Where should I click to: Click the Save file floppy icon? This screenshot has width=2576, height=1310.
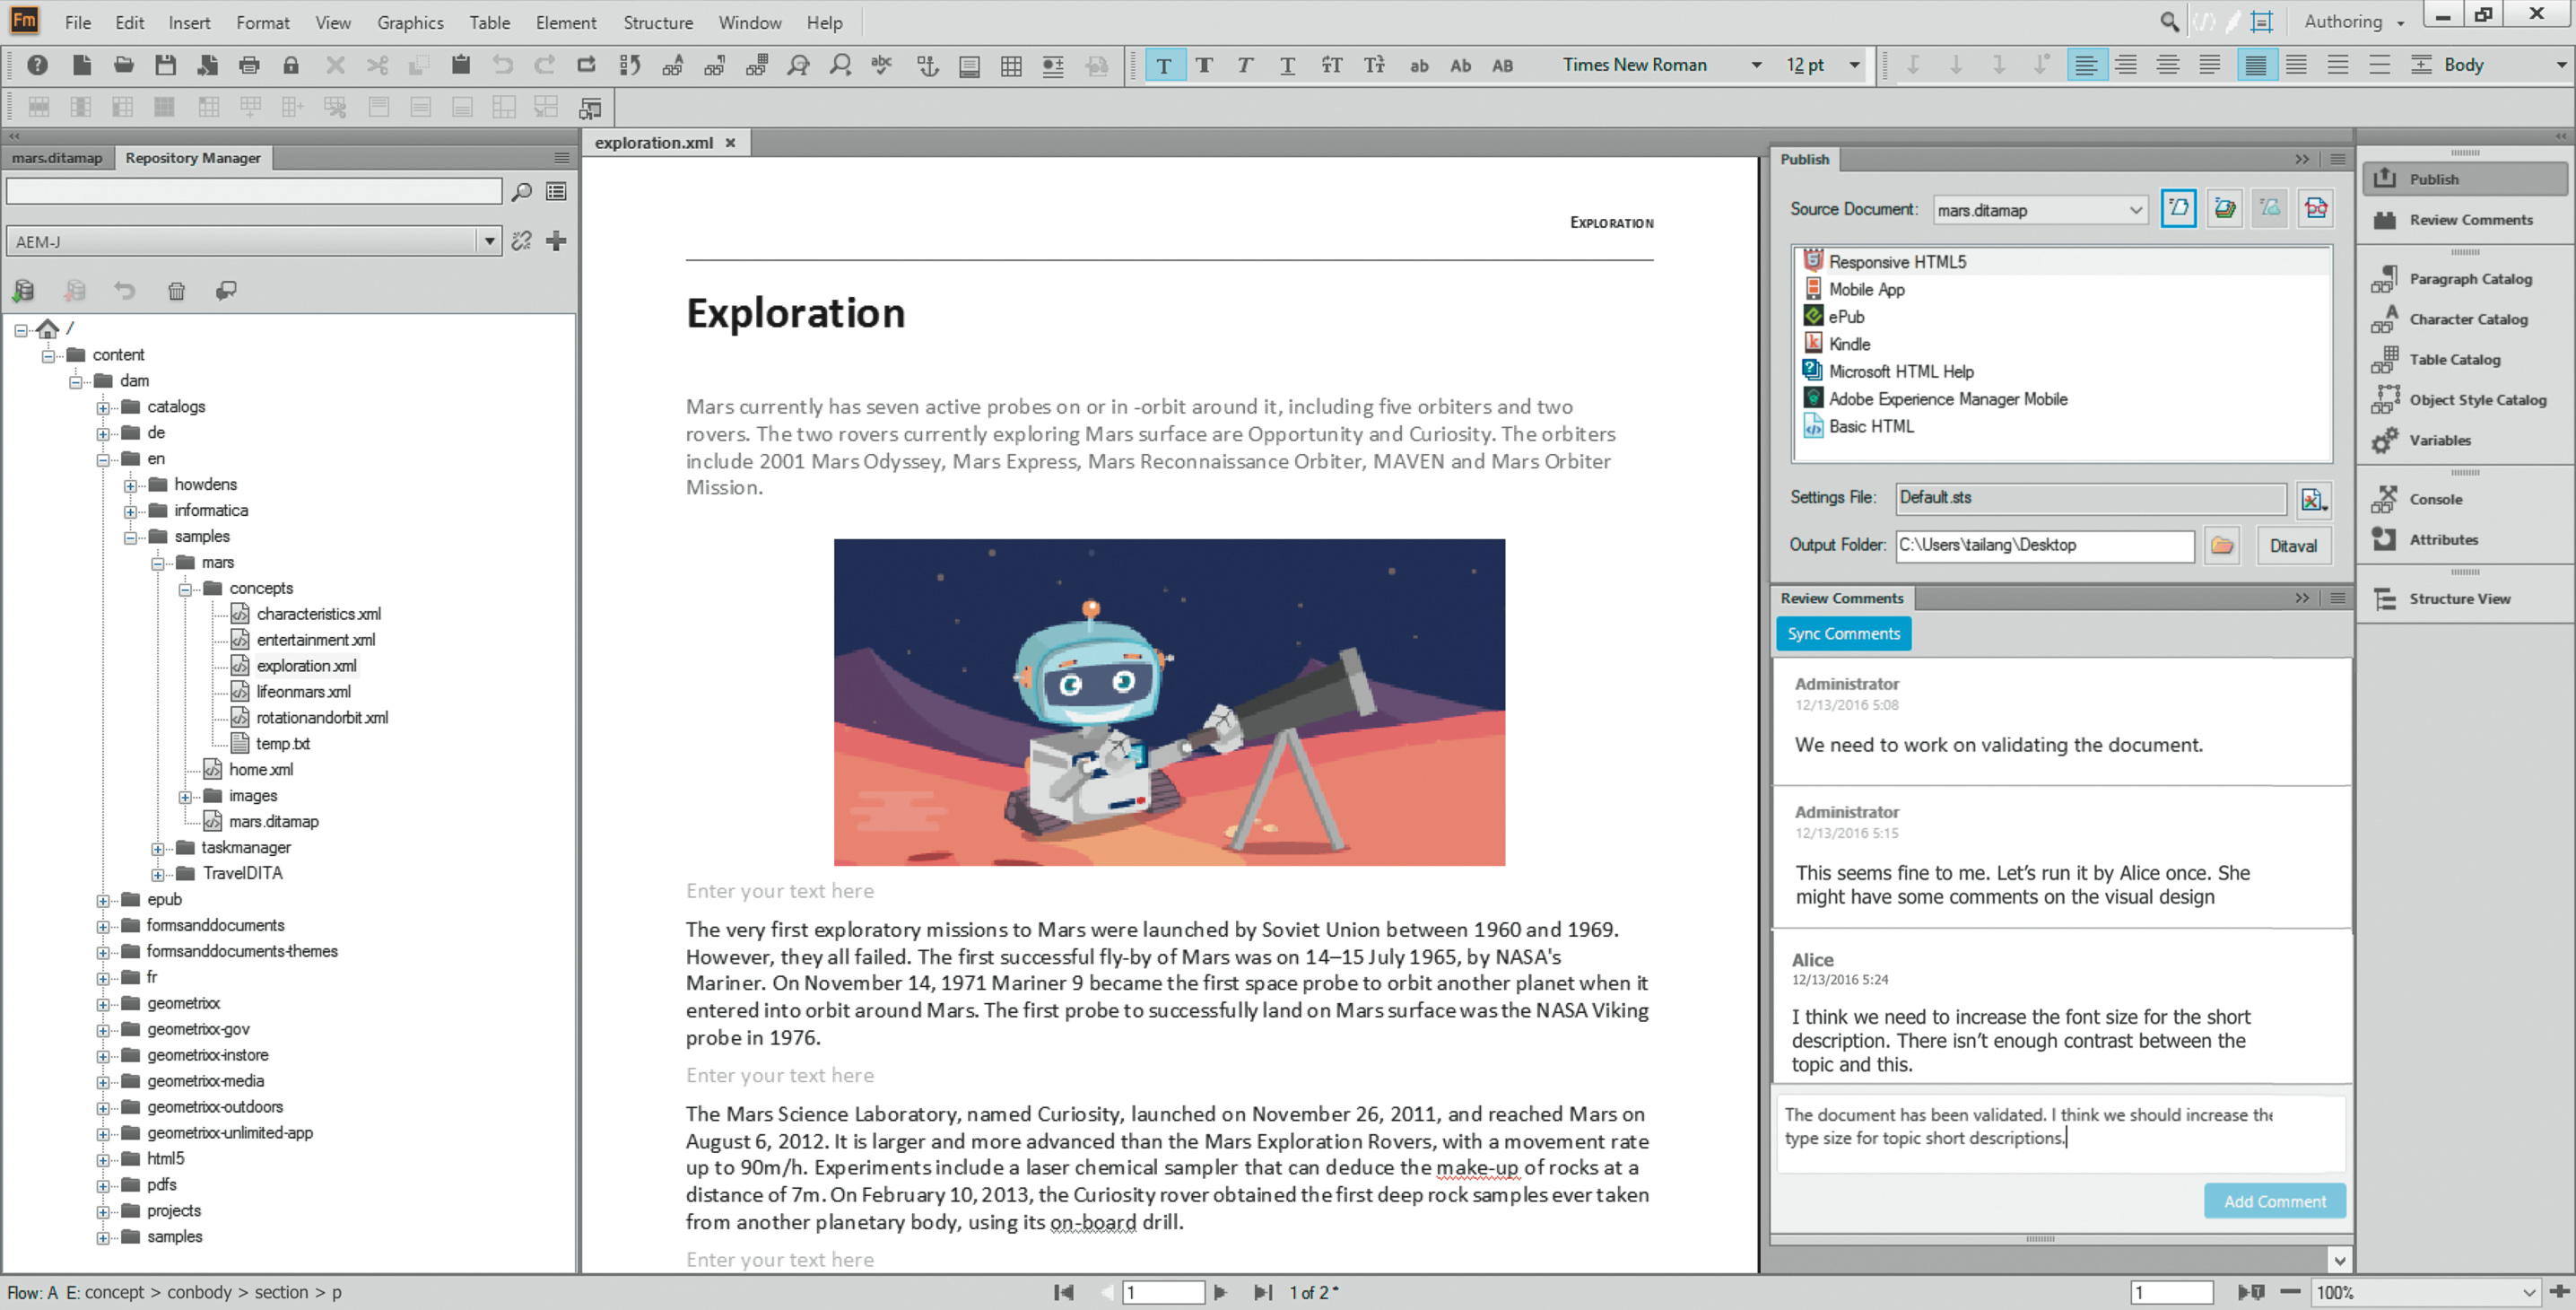[165, 65]
